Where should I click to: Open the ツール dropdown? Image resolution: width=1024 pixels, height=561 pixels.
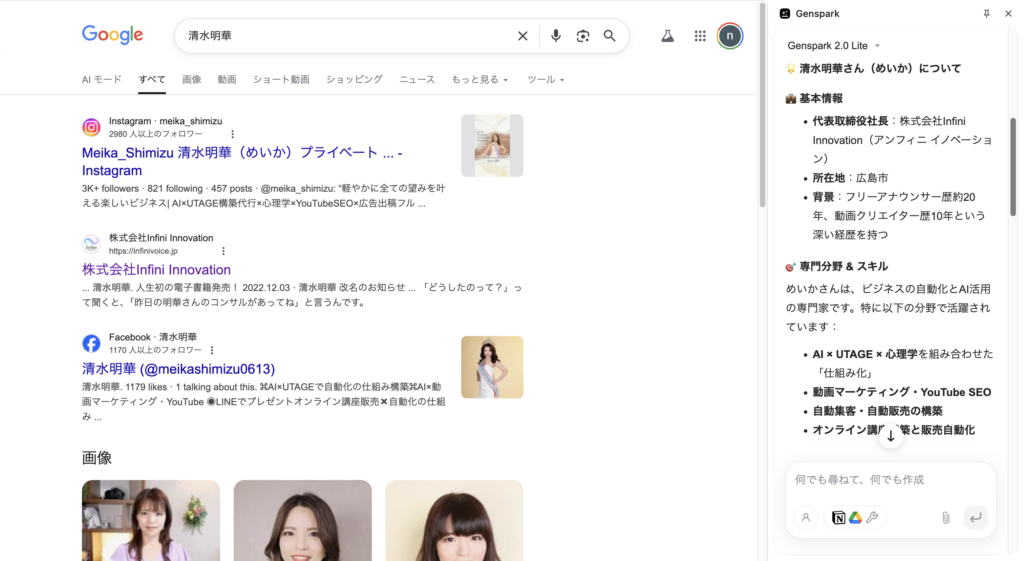545,80
